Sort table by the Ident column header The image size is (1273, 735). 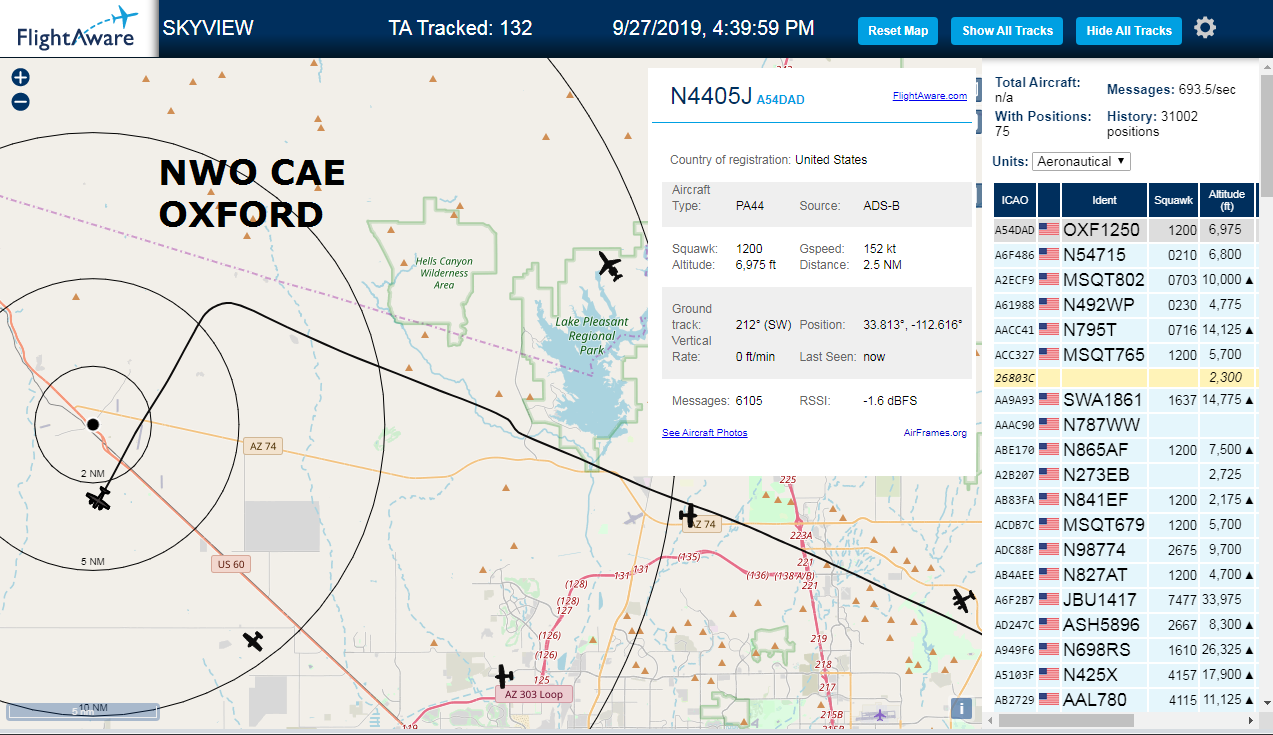tap(1104, 200)
